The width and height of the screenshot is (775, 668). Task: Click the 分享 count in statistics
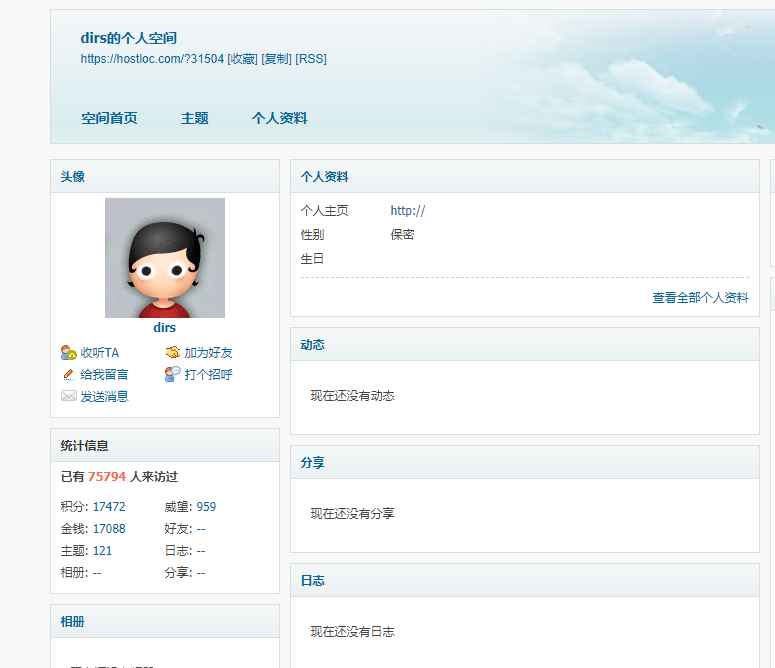click(x=201, y=573)
